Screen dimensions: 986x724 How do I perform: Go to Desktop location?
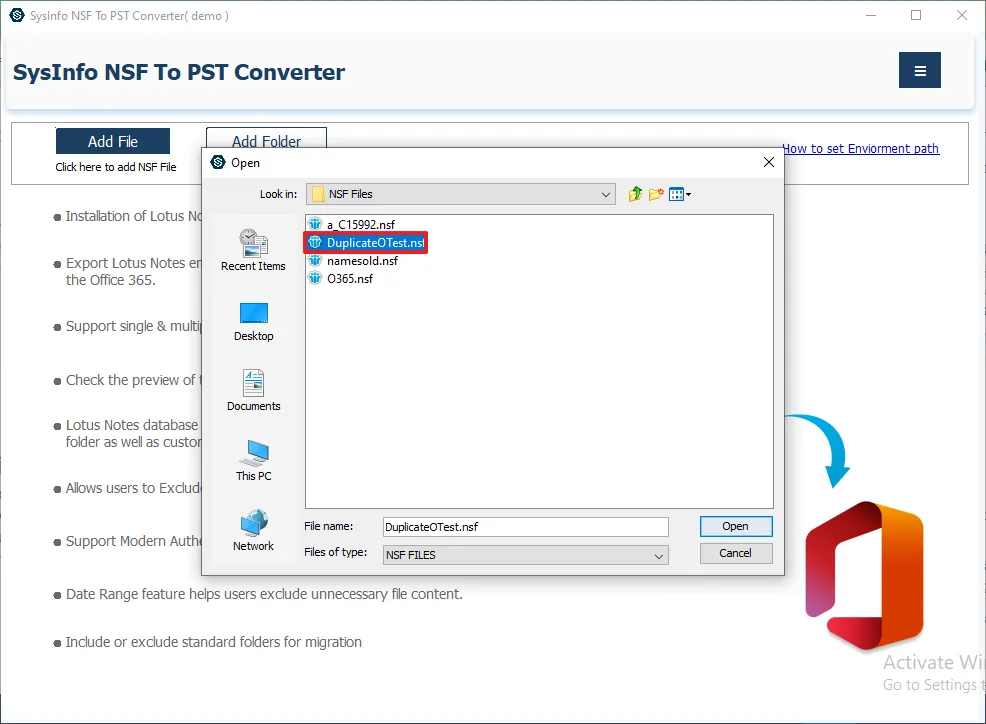253,321
